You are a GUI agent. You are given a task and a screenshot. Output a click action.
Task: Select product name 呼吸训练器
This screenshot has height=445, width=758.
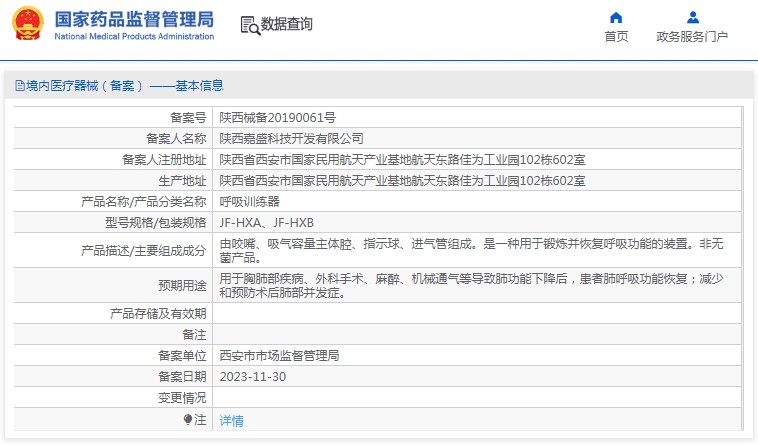[x=249, y=201]
